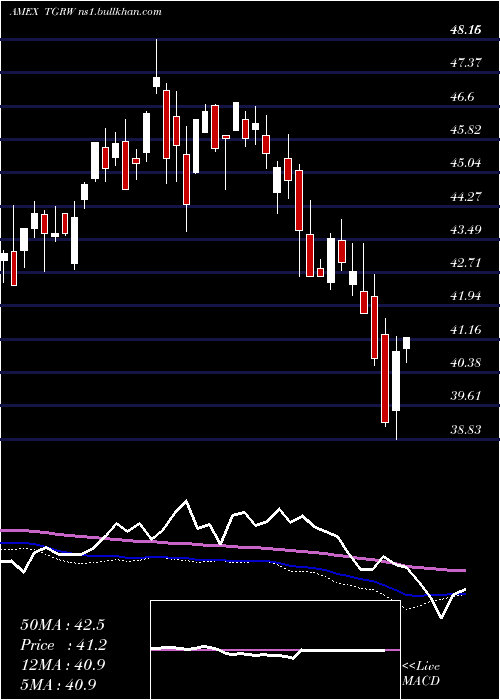Select the 44.27 price axis label
Image resolution: width=500 pixels, height=700 pixels.
tap(466, 197)
